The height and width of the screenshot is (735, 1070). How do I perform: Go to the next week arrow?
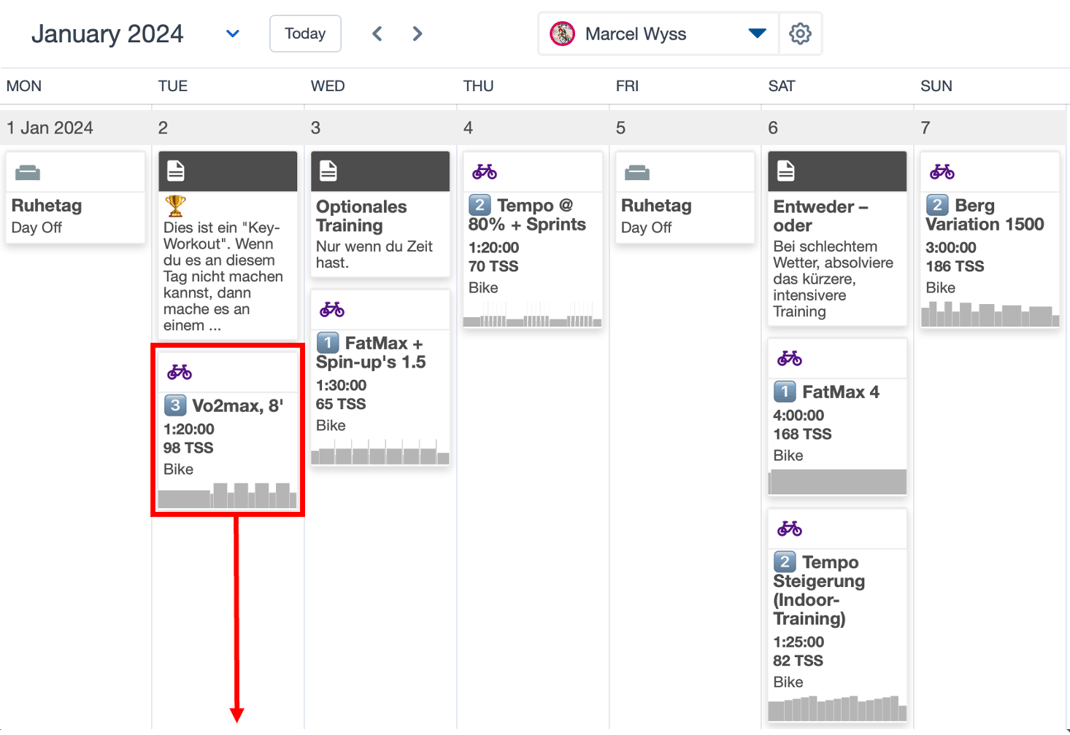(417, 34)
